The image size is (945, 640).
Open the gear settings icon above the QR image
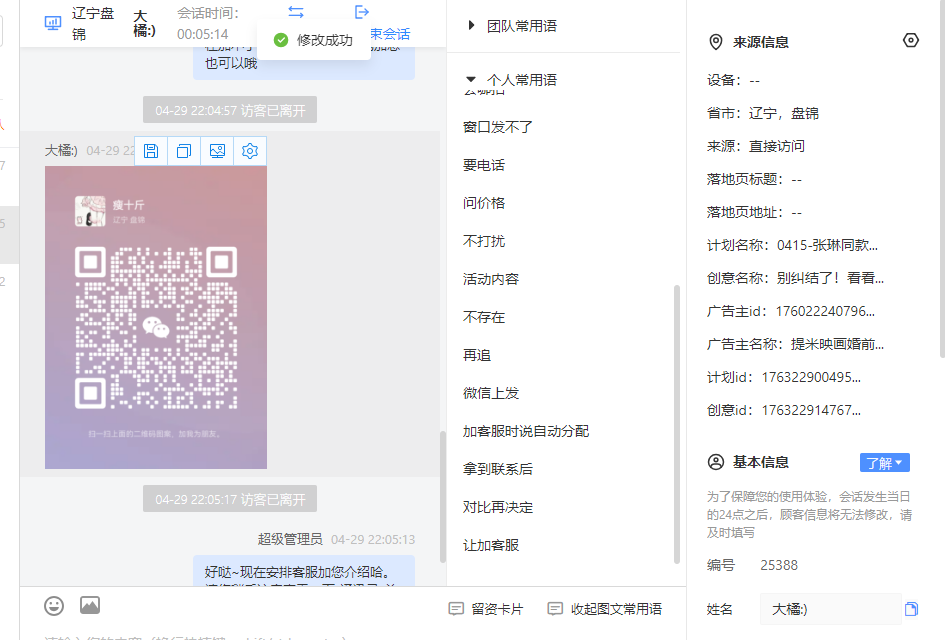point(250,151)
